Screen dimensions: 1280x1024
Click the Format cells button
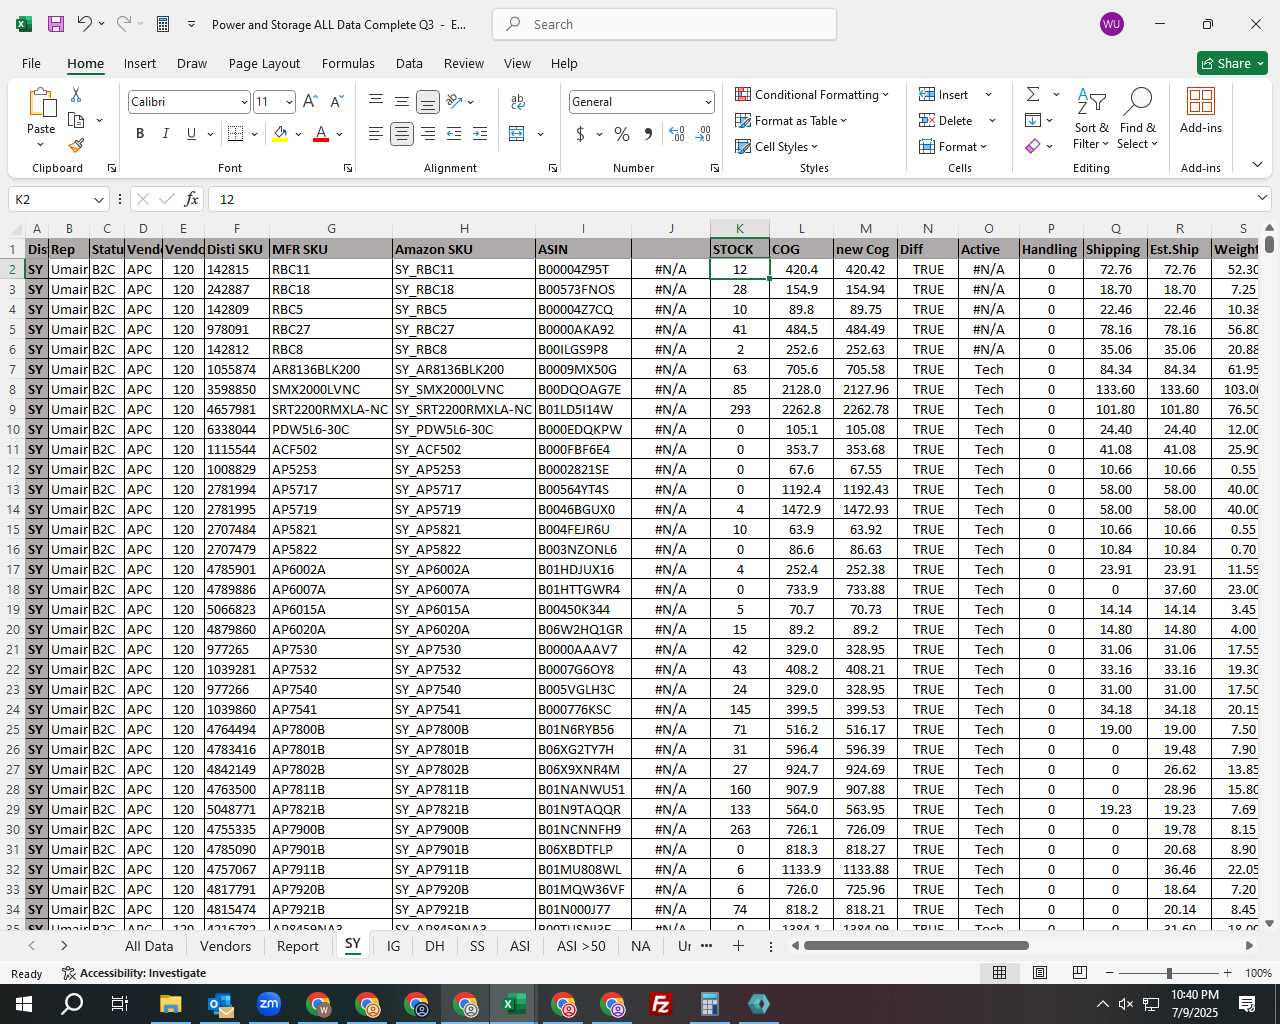pos(953,147)
